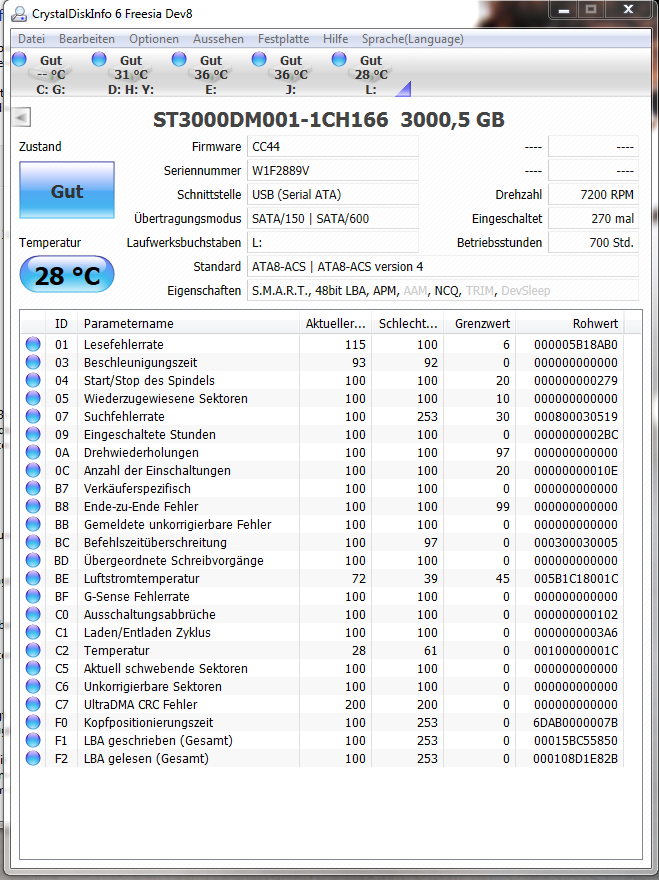The width and height of the screenshot is (659, 880).
Task: Click status orb of LBA gelesen (Gesamt)
Action: click(33, 758)
